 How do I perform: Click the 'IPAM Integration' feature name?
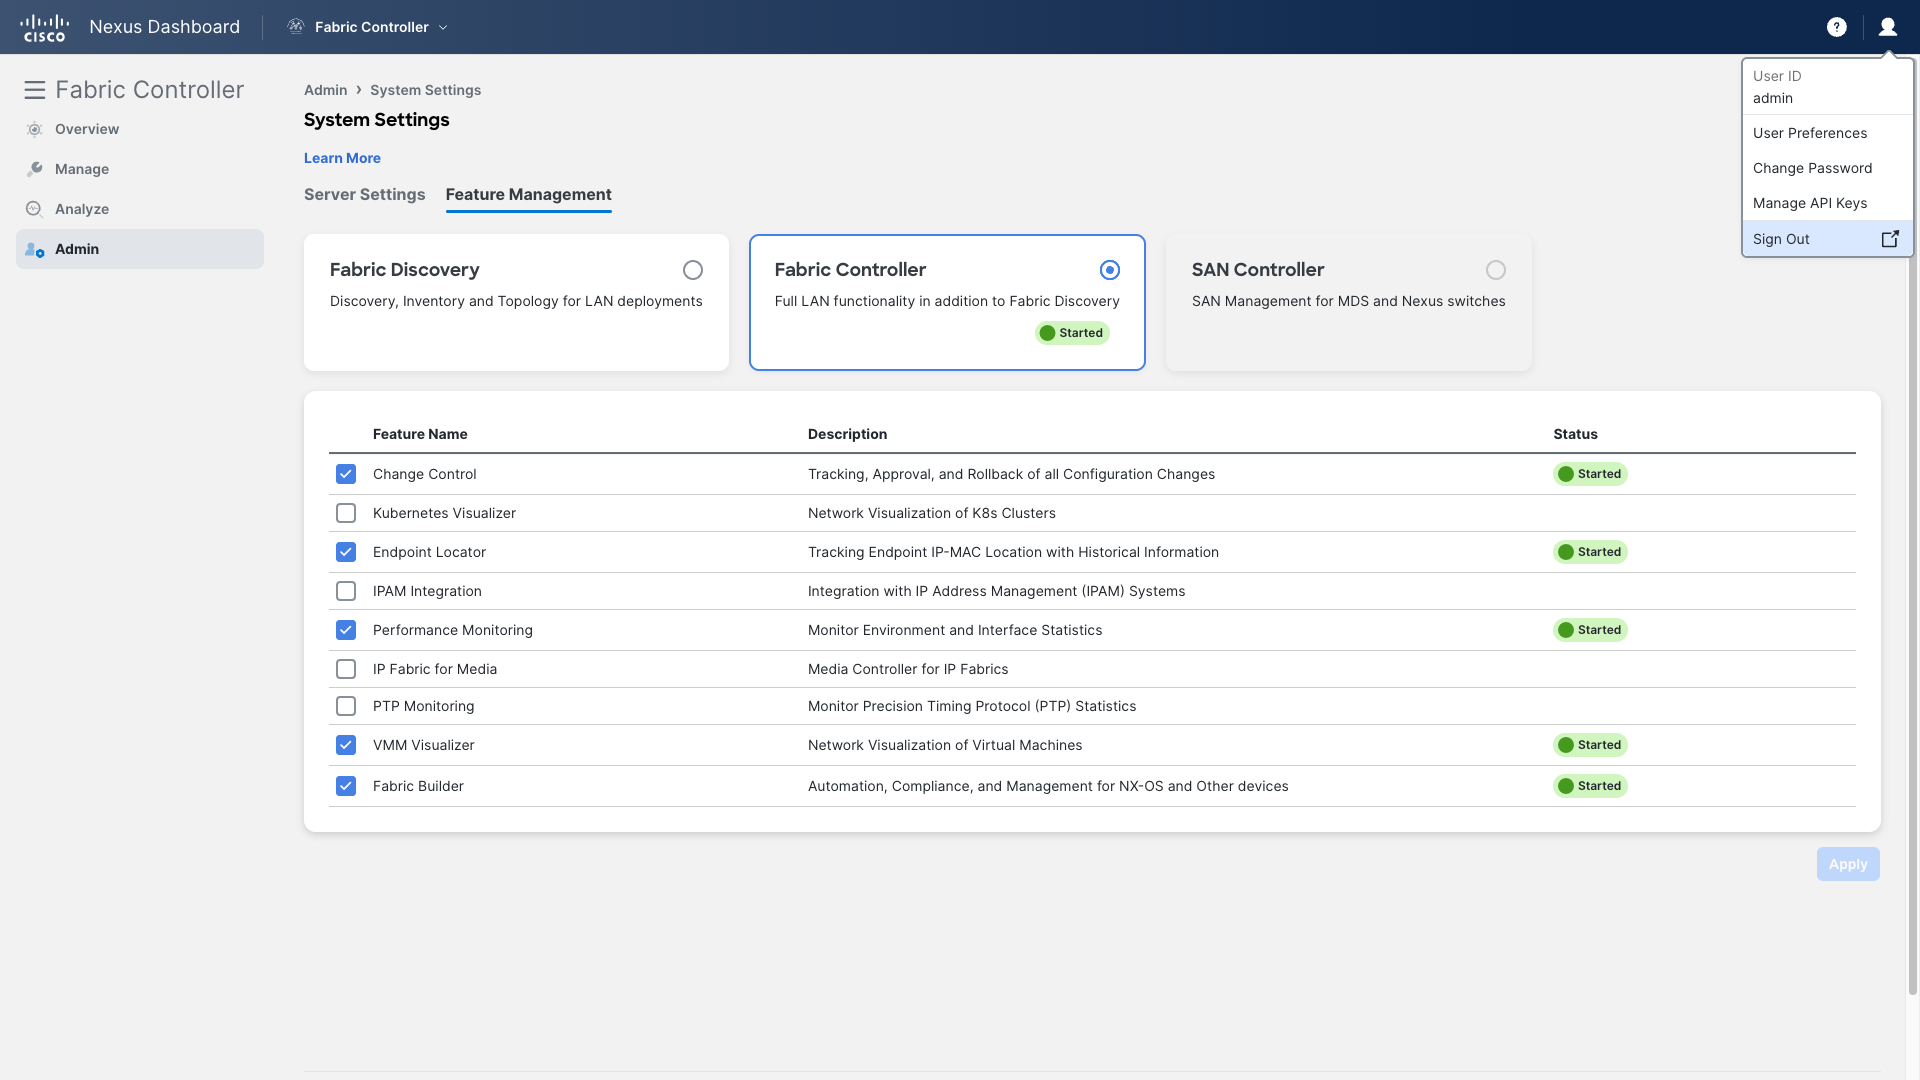pos(428,591)
